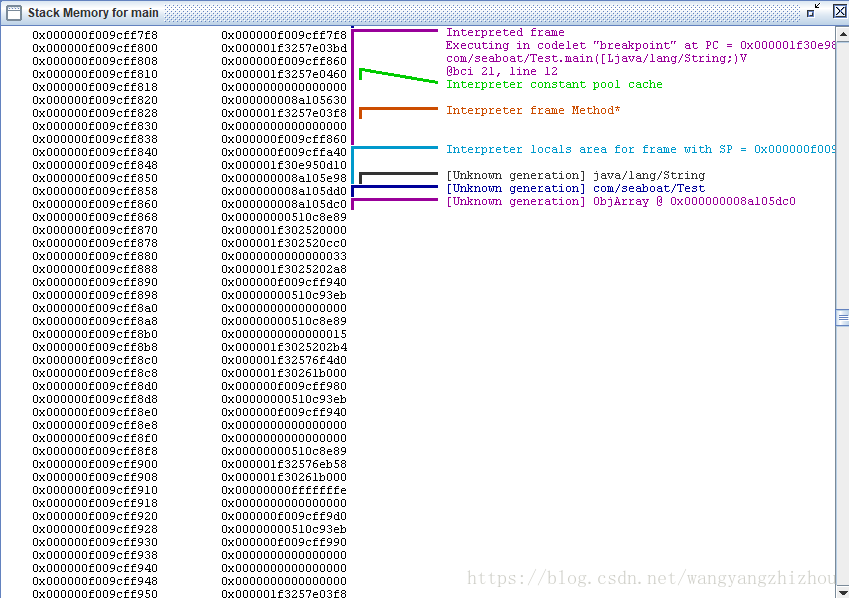Select address 0x000000f009cff838
This screenshot has width=849, height=598.
coord(95,139)
